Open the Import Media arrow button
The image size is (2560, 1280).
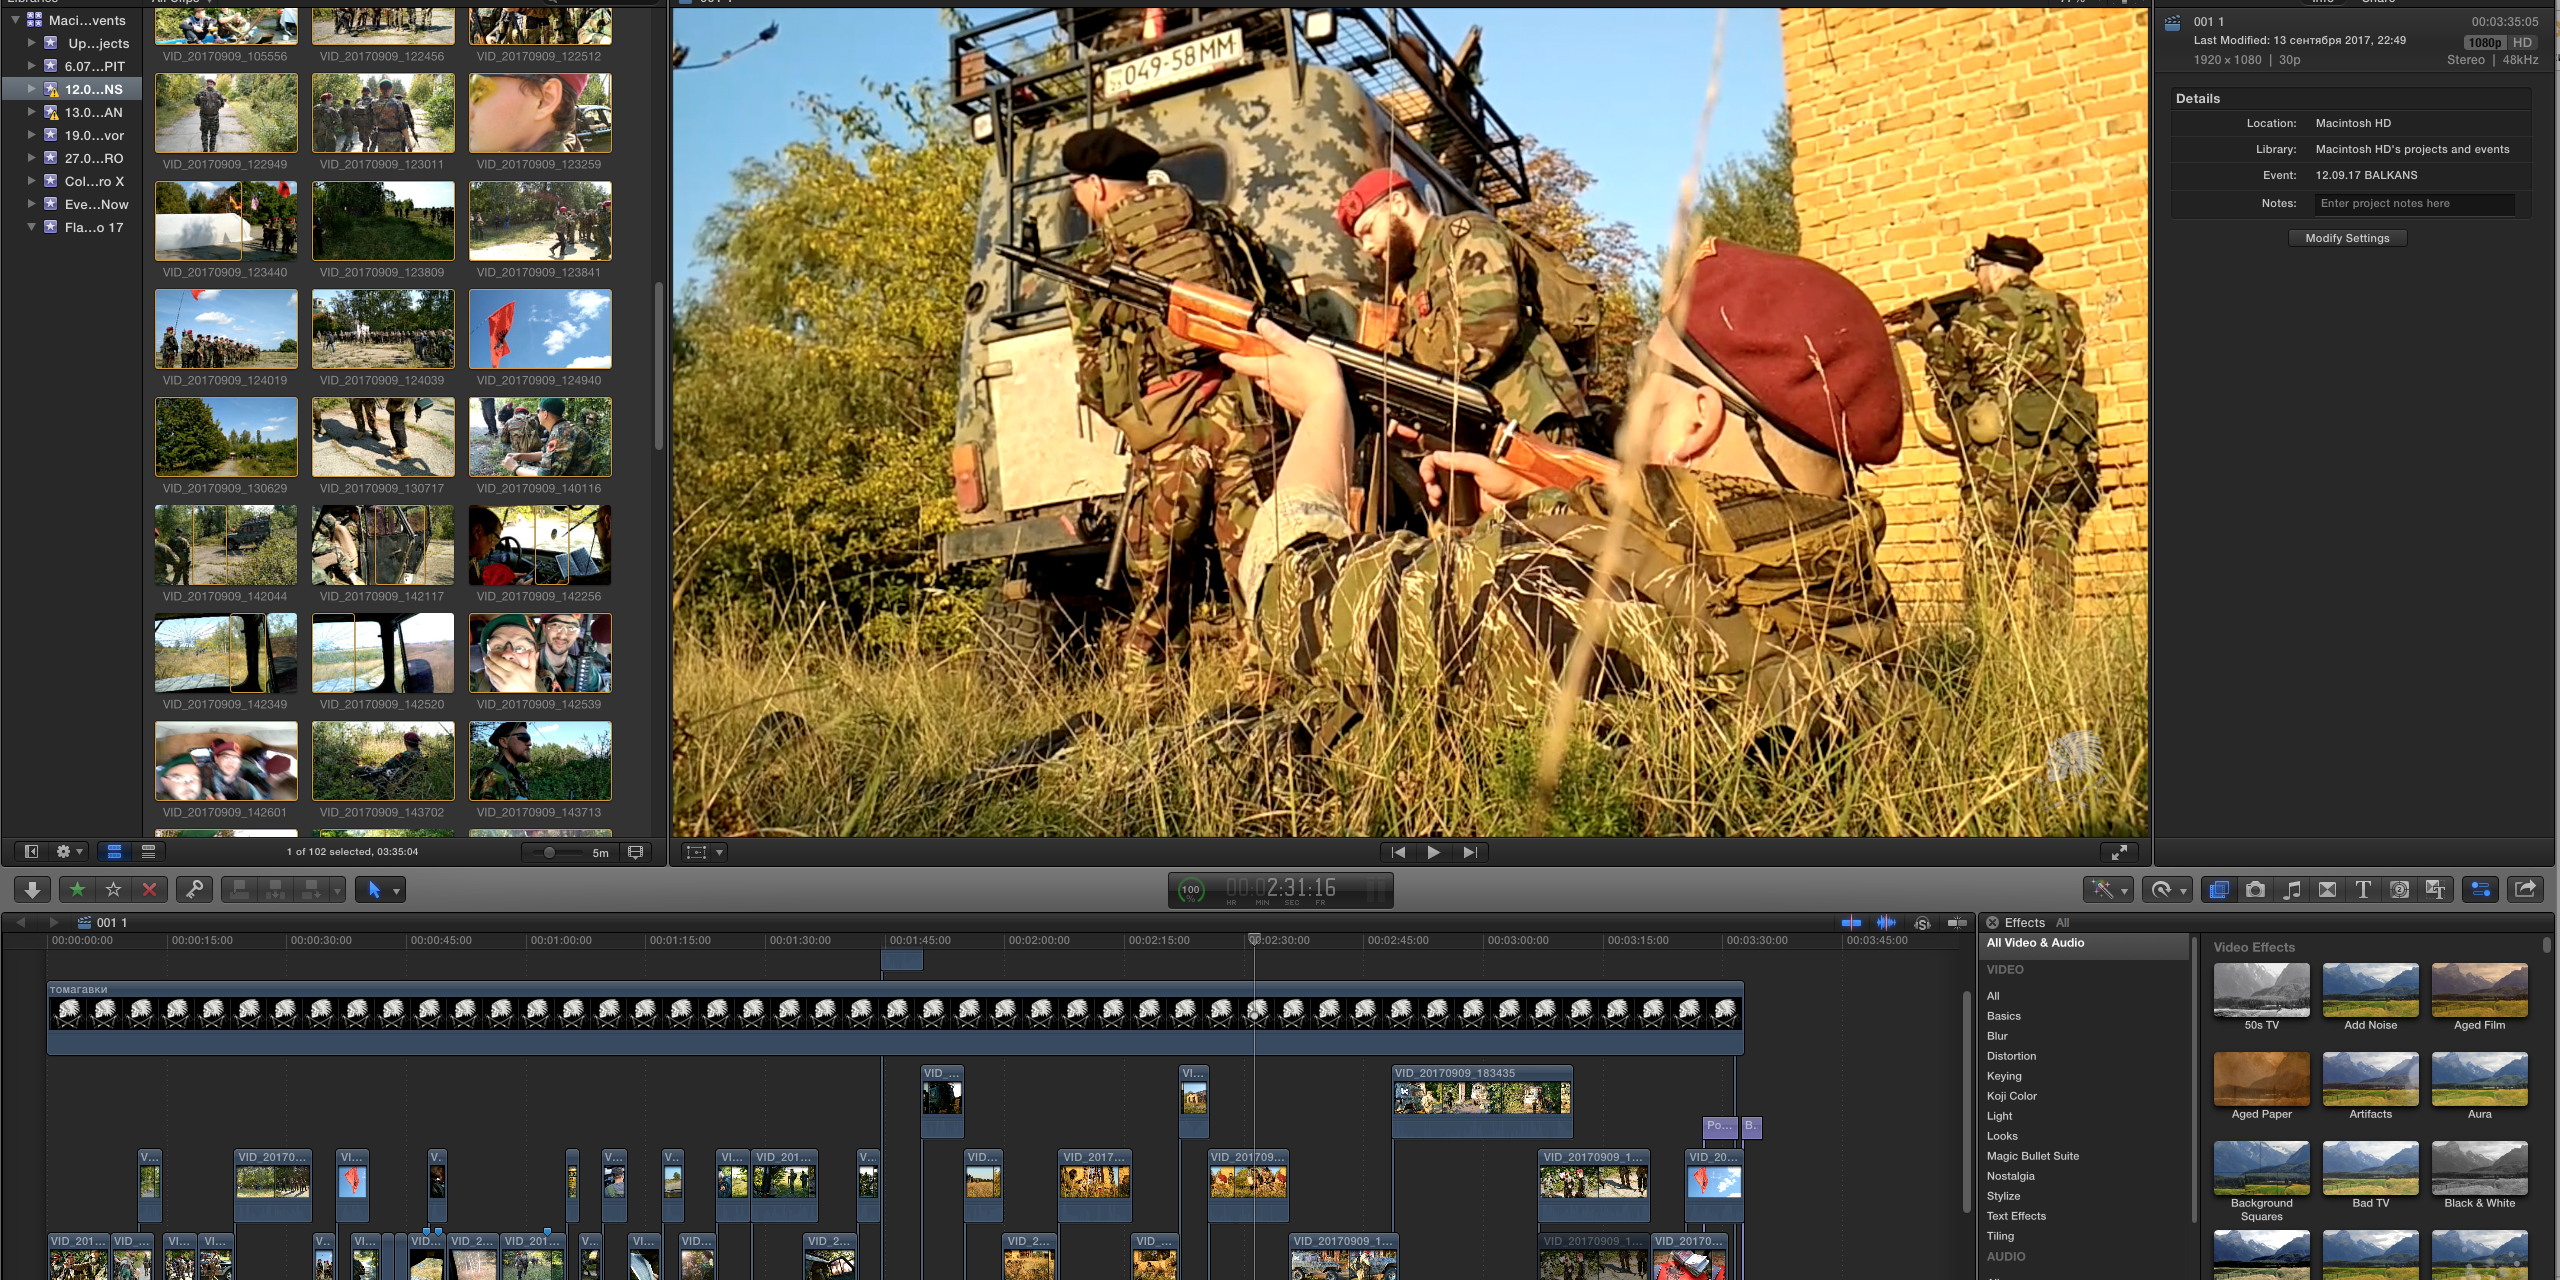pos(32,889)
